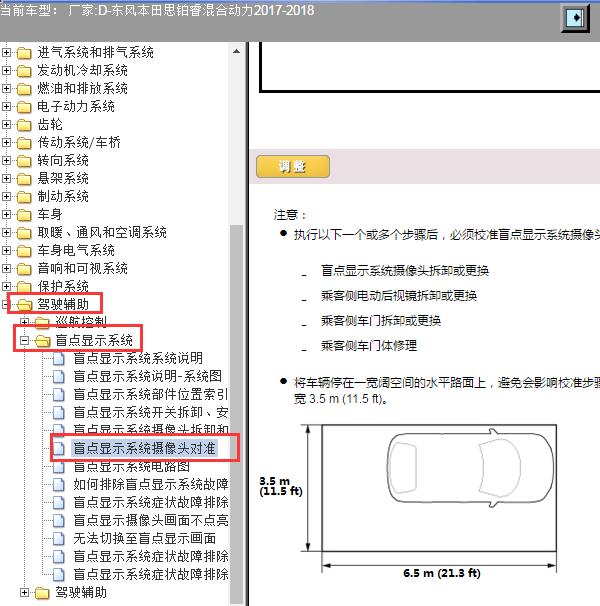
Task: Click the open 盲点显示系统 folder icon
Action: pyautogui.click(x=42, y=340)
